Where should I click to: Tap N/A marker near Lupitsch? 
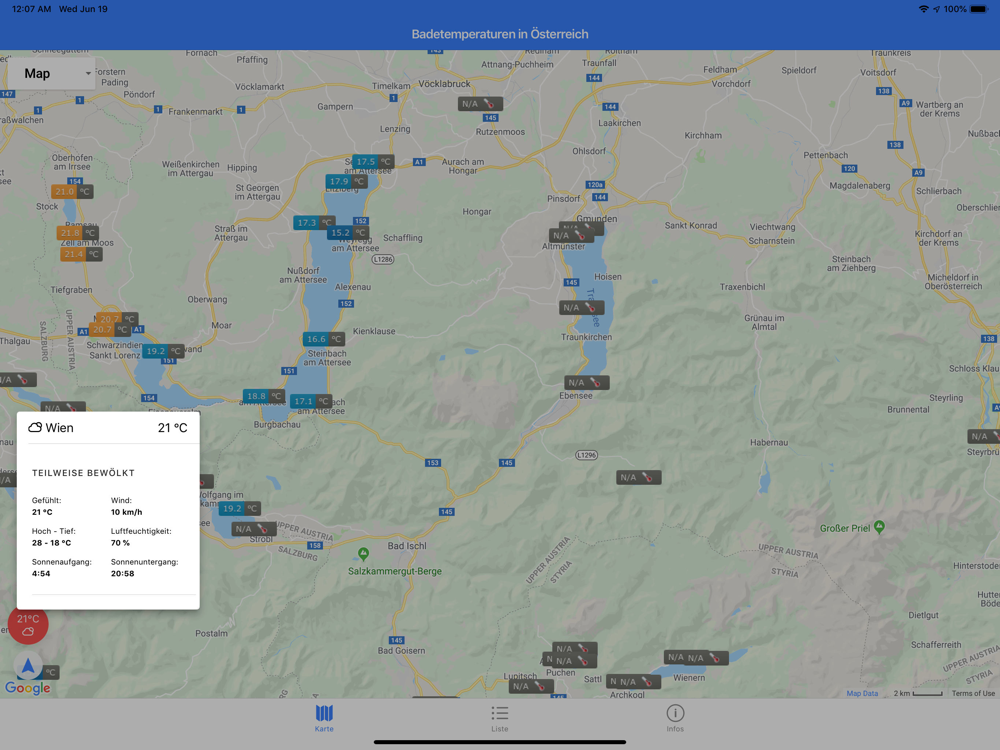point(531,686)
